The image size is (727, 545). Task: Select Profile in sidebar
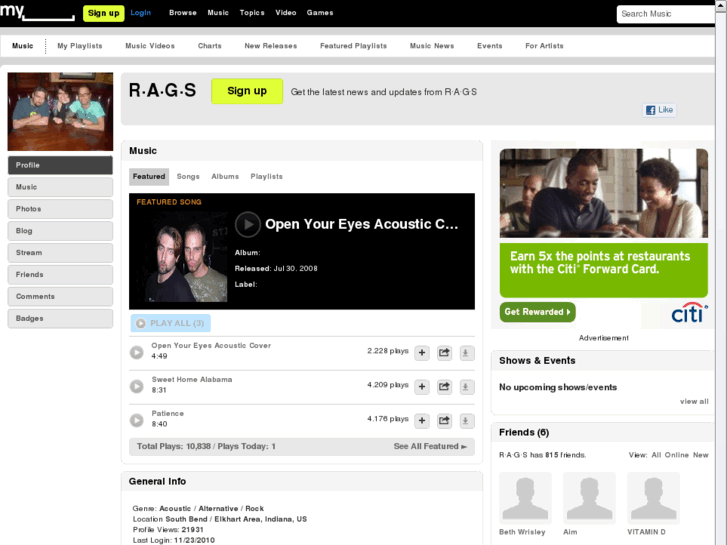pos(60,165)
